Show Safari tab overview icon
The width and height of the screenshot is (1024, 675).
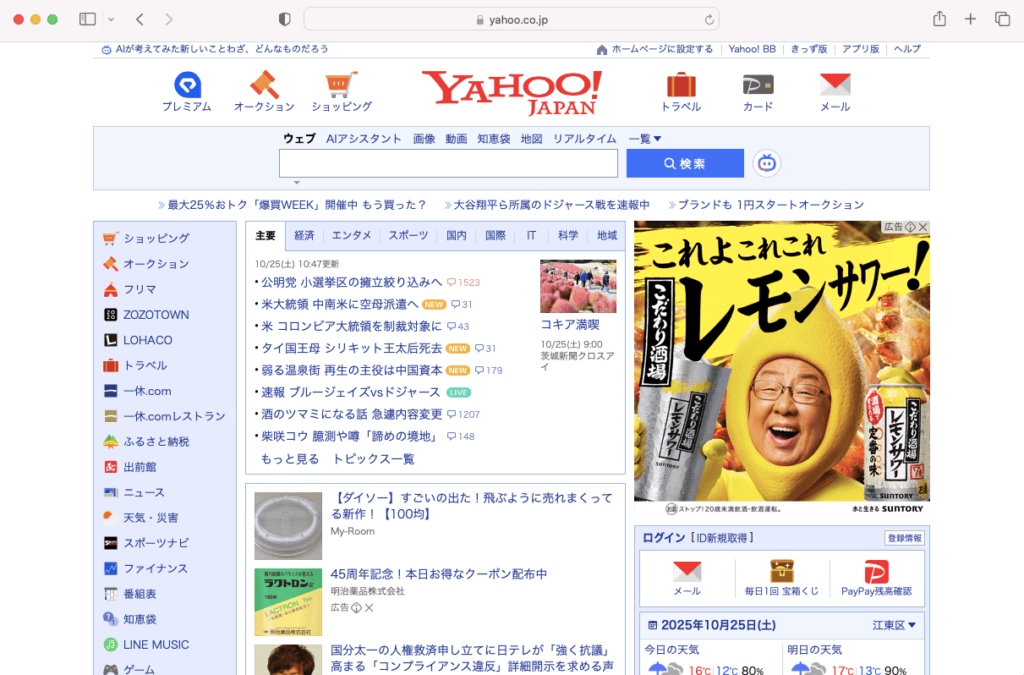[x=1002, y=20]
